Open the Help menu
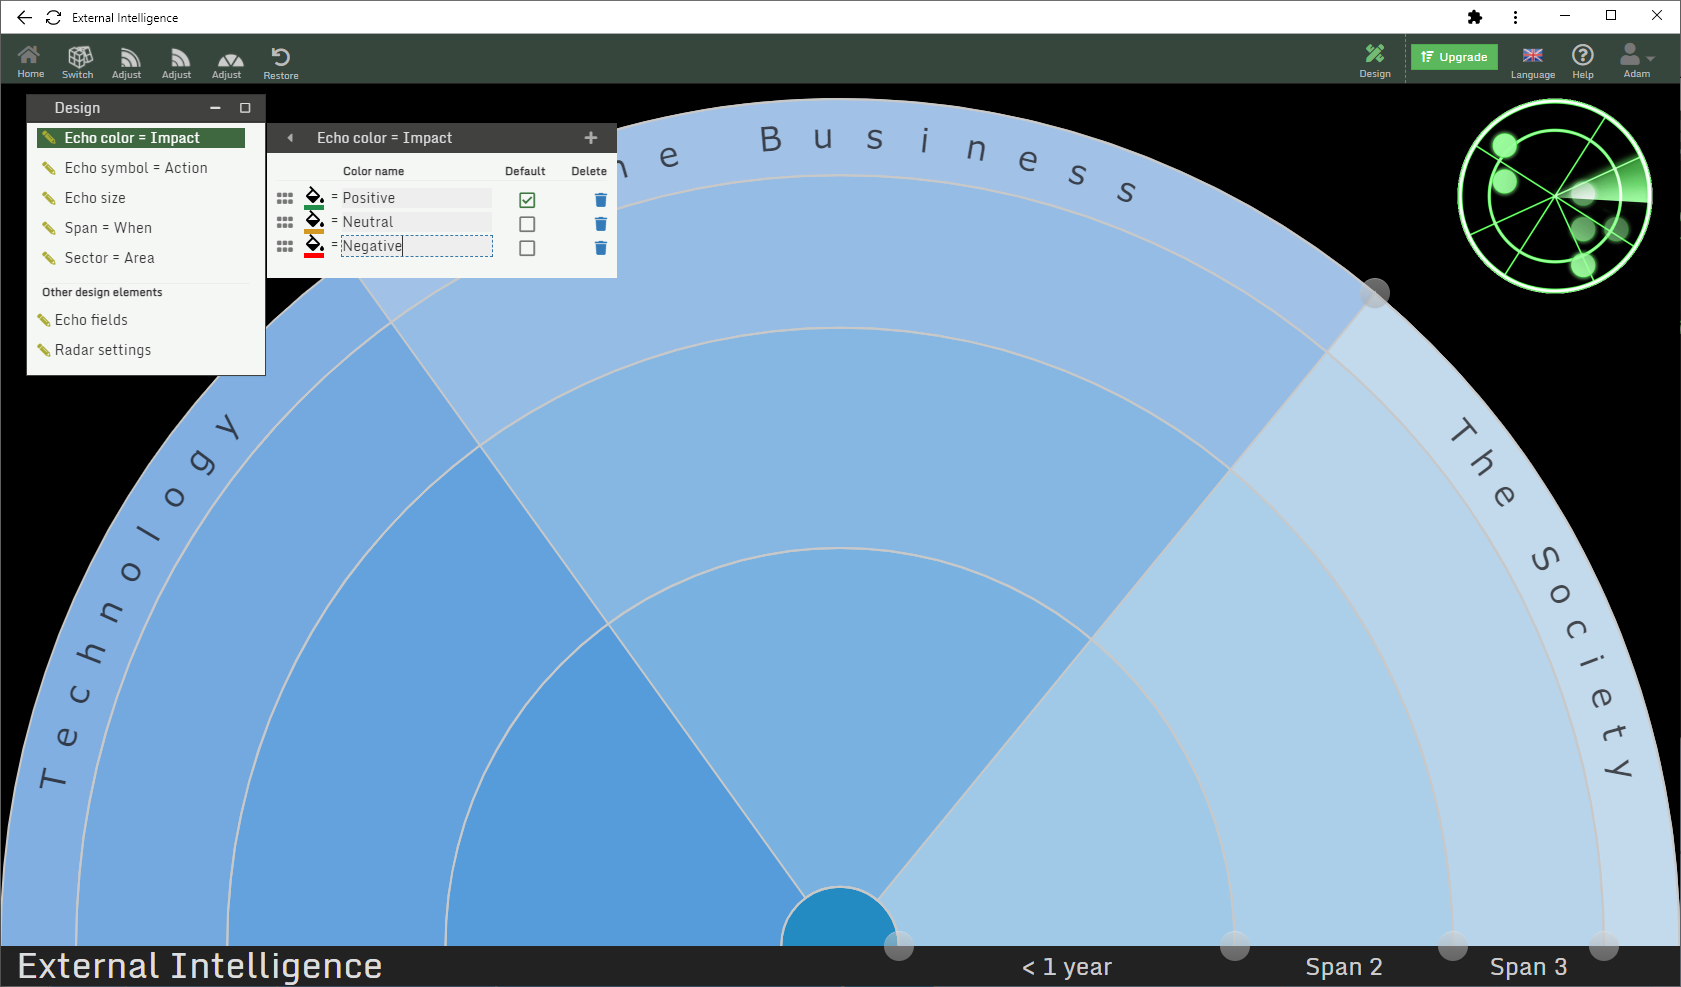This screenshot has width=1681, height=987. click(x=1583, y=60)
